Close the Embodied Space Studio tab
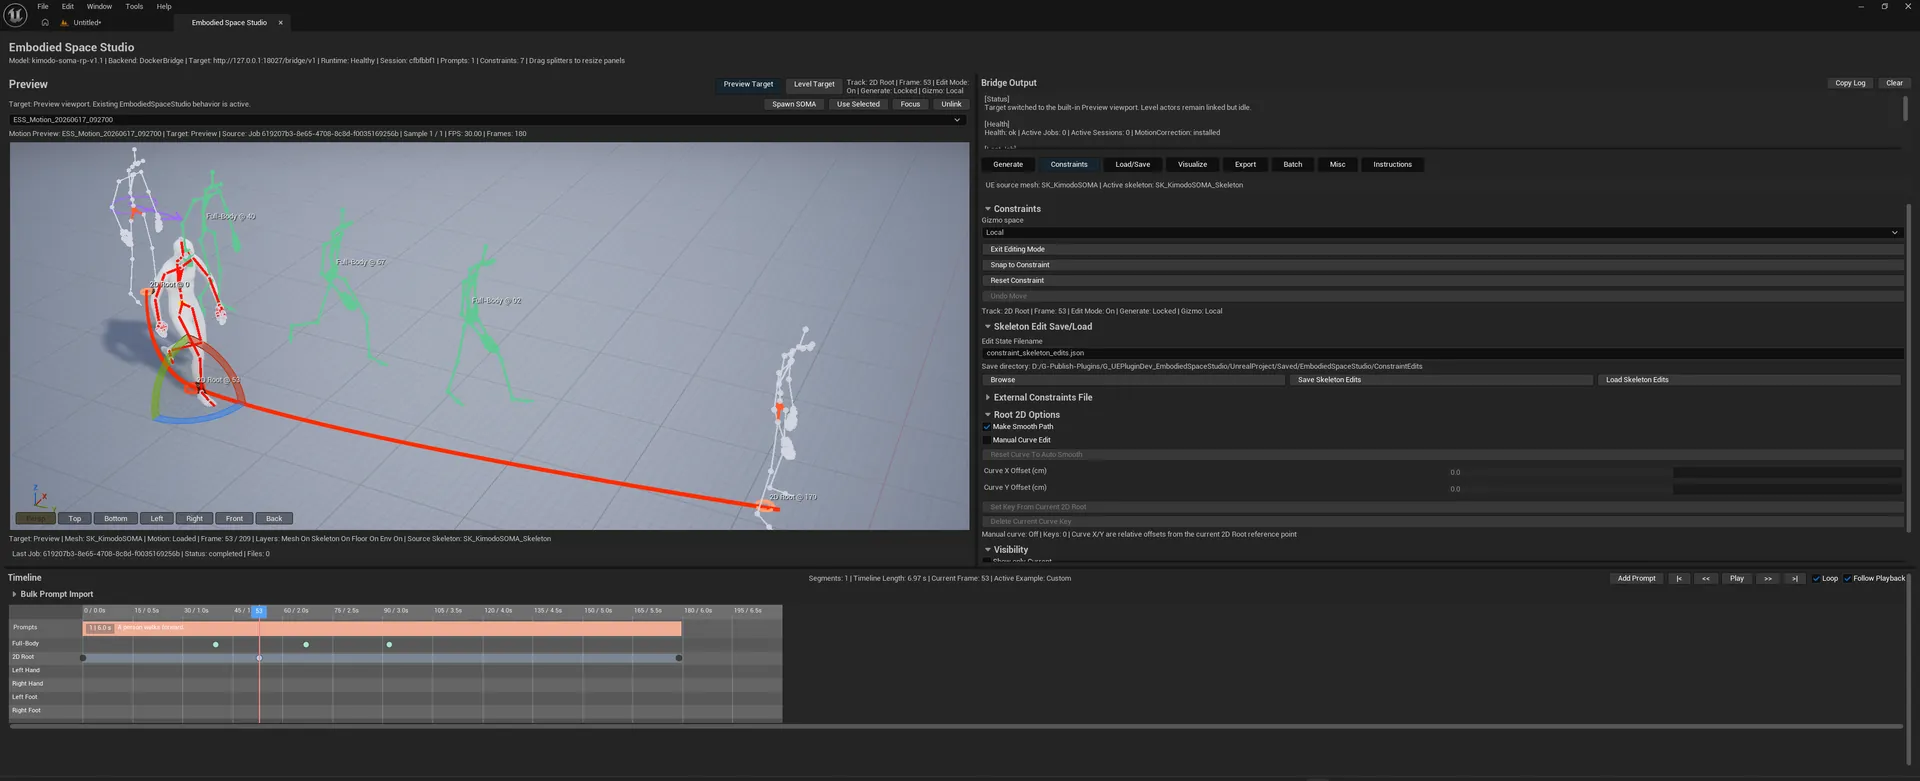 pos(280,22)
